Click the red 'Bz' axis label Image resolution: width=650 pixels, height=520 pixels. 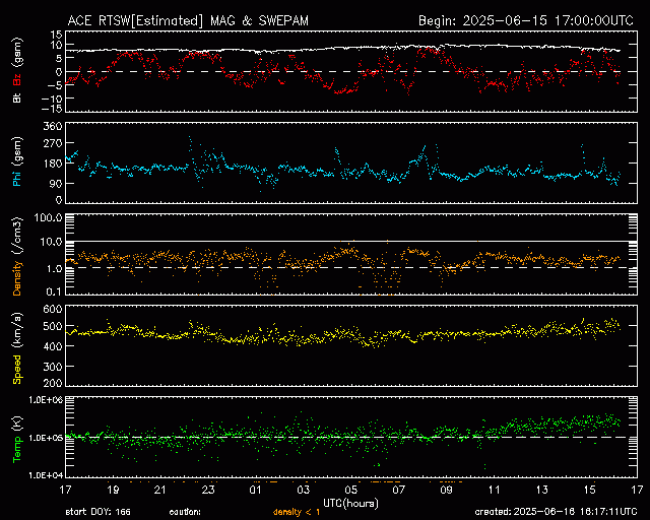coord(17,80)
